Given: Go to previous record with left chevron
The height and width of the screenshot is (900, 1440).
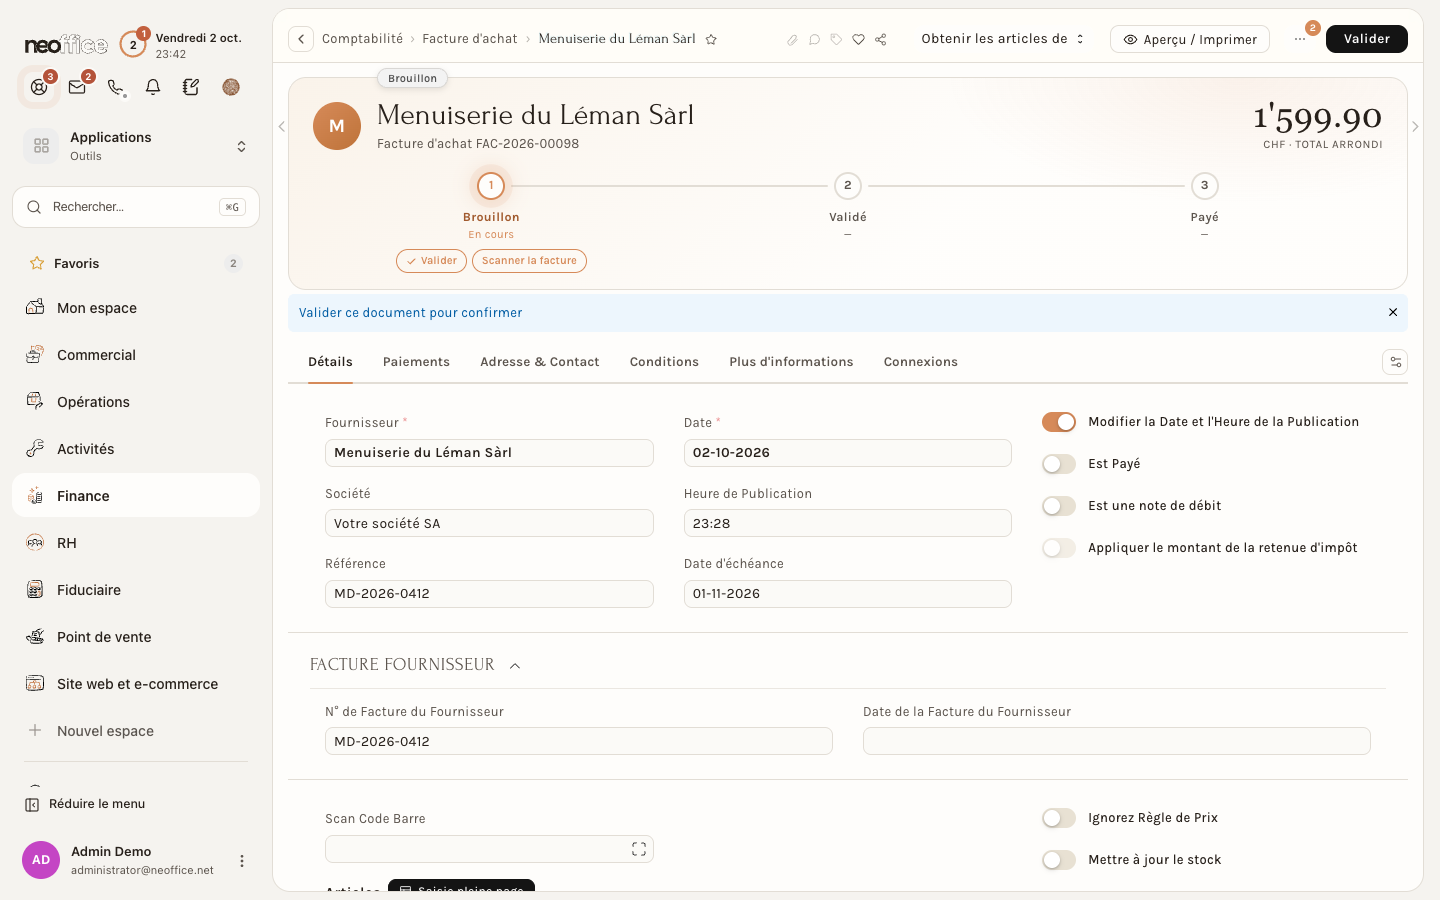Looking at the screenshot, I should point(281,126).
